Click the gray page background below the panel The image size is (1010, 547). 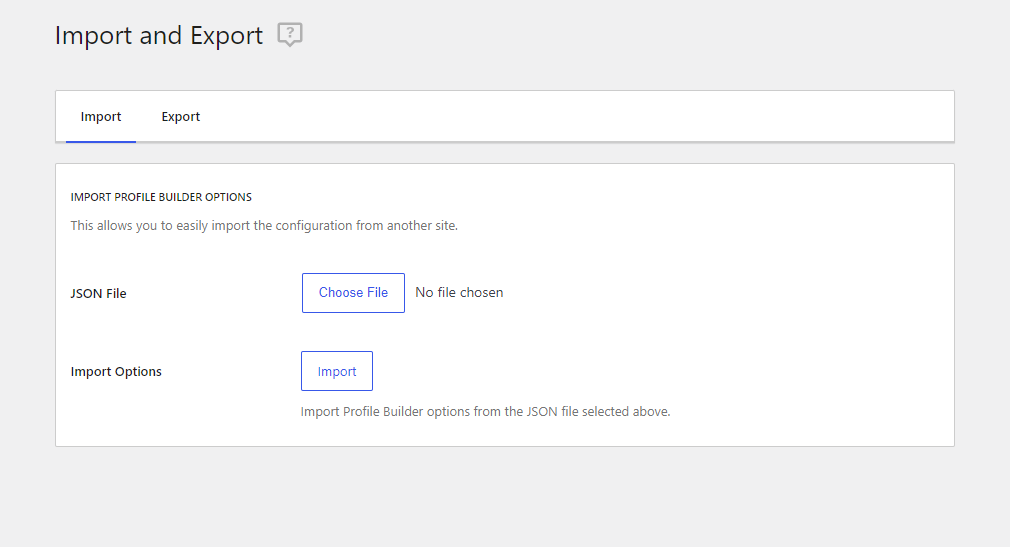pos(505,496)
